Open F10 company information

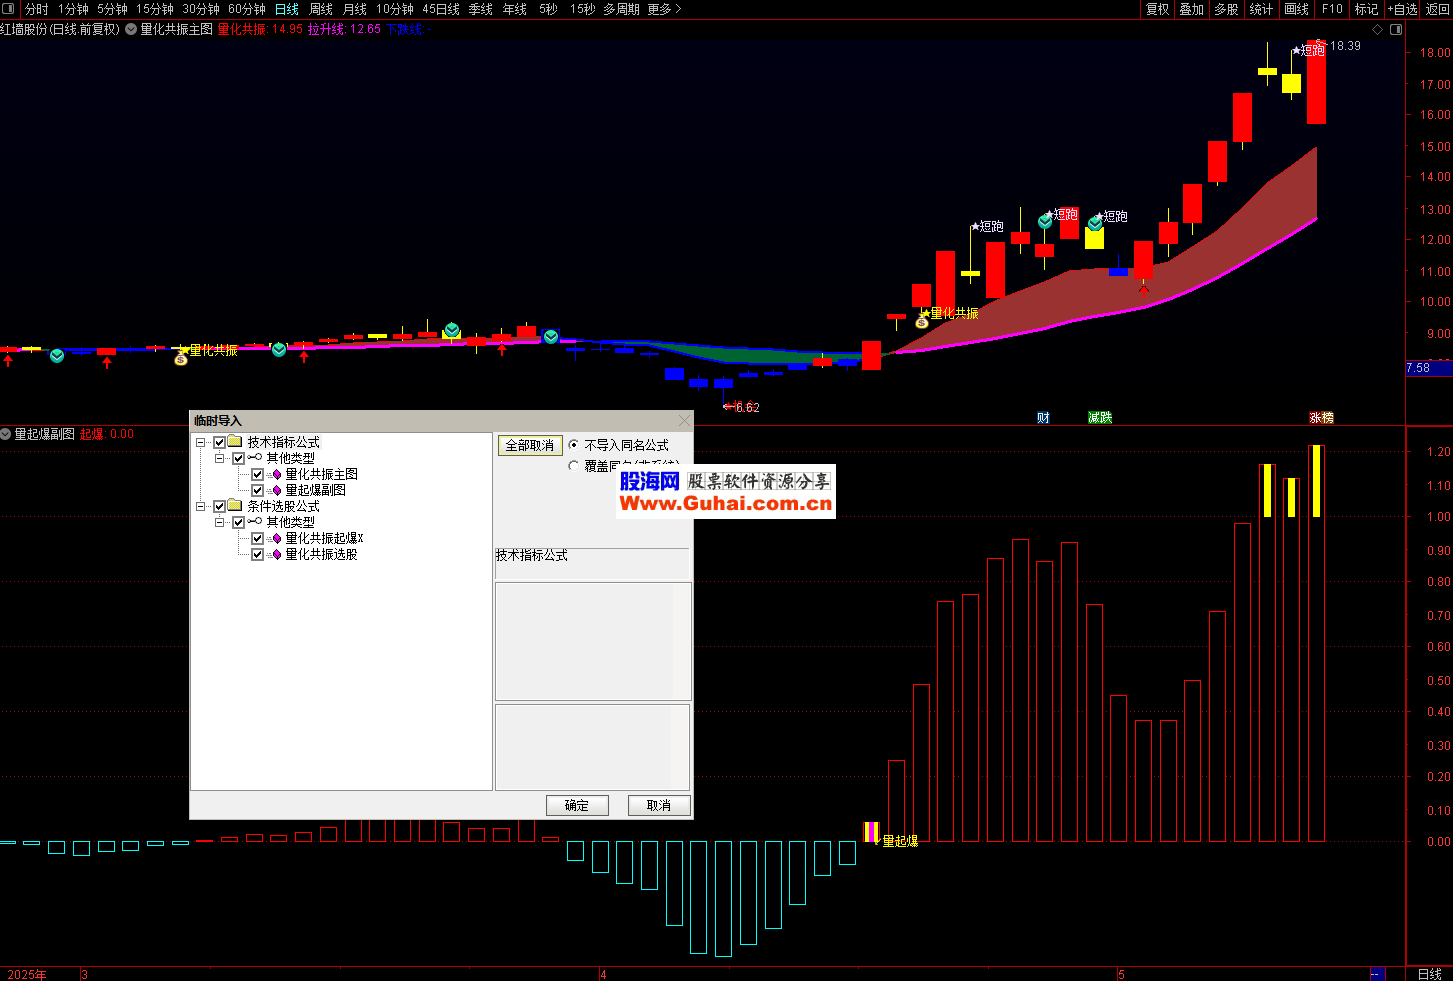tap(1332, 9)
